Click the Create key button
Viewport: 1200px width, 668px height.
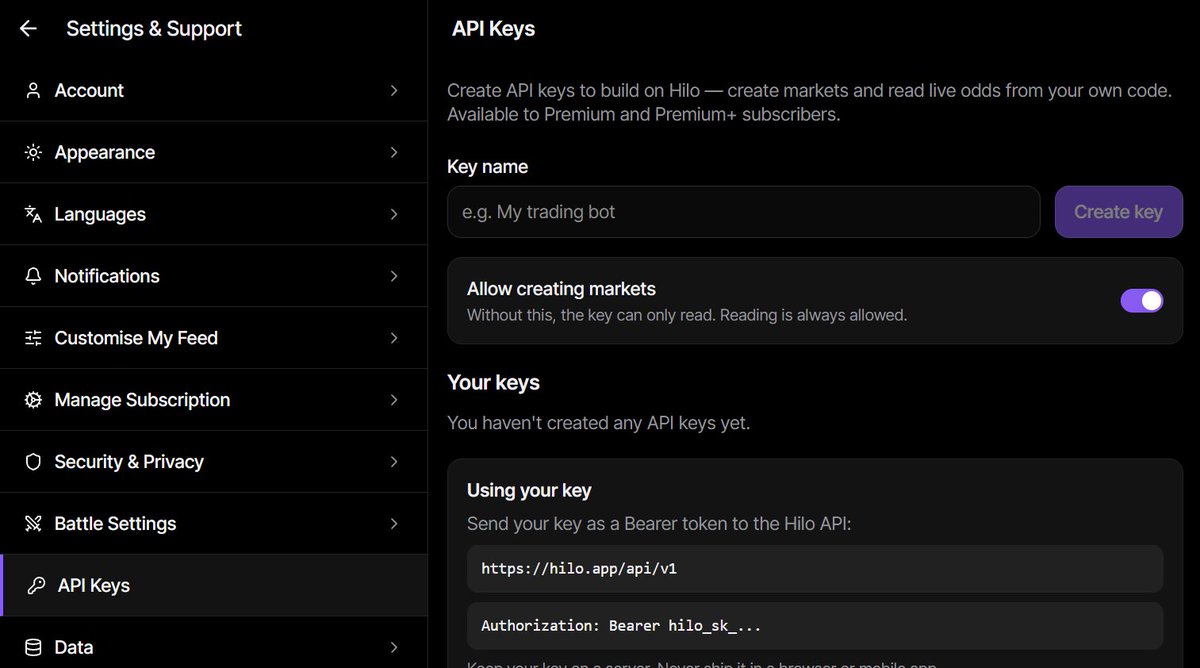pyautogui.click(x=1118, y=212)
